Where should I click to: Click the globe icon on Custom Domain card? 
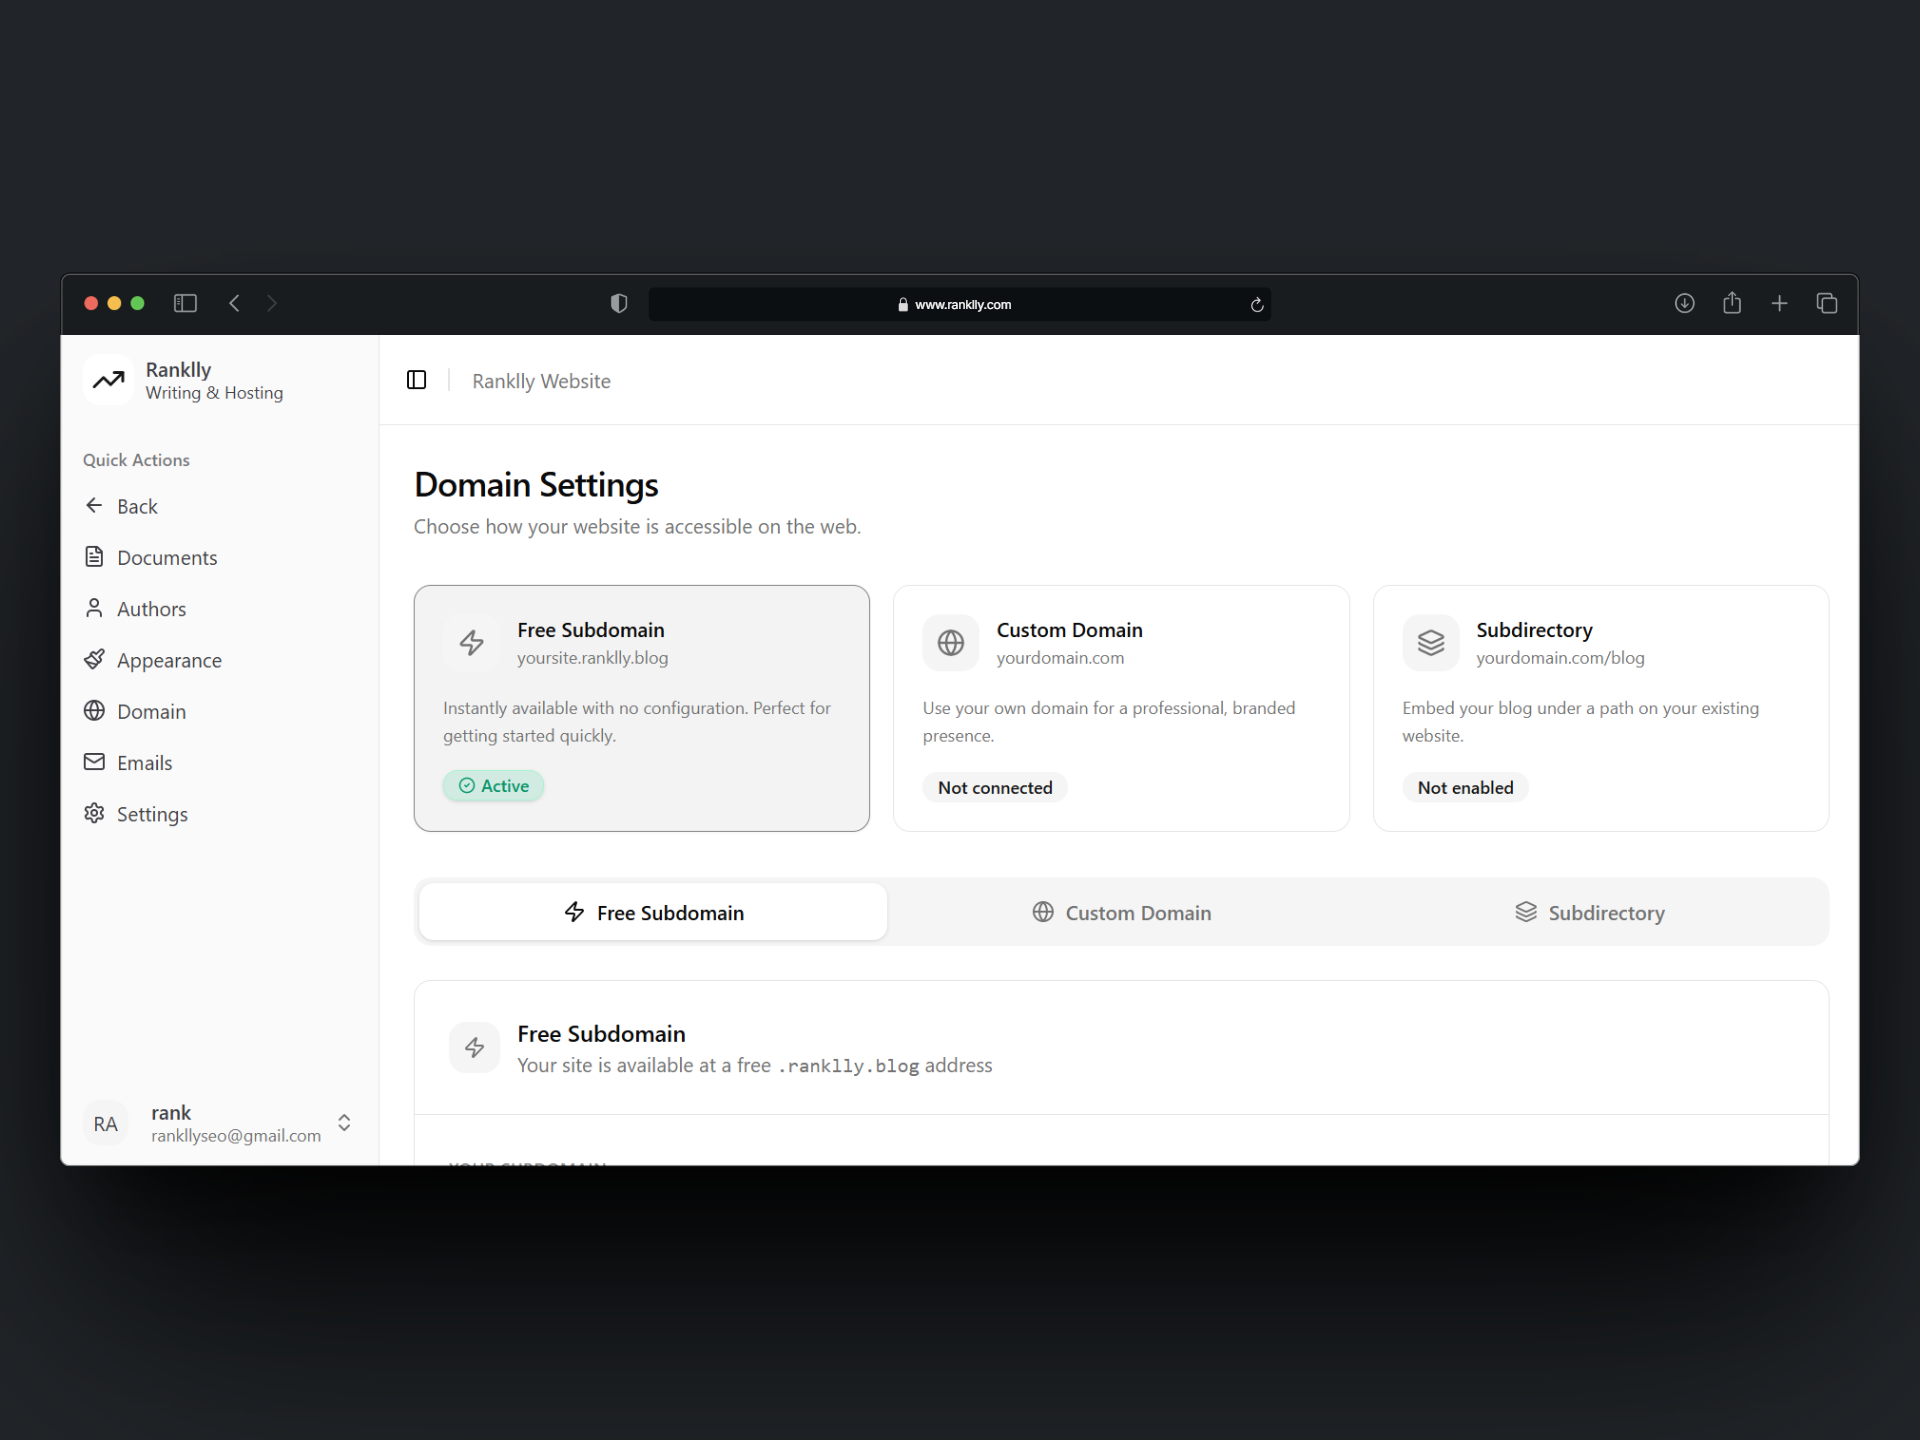pyautogui.click(x=951, y=643)
